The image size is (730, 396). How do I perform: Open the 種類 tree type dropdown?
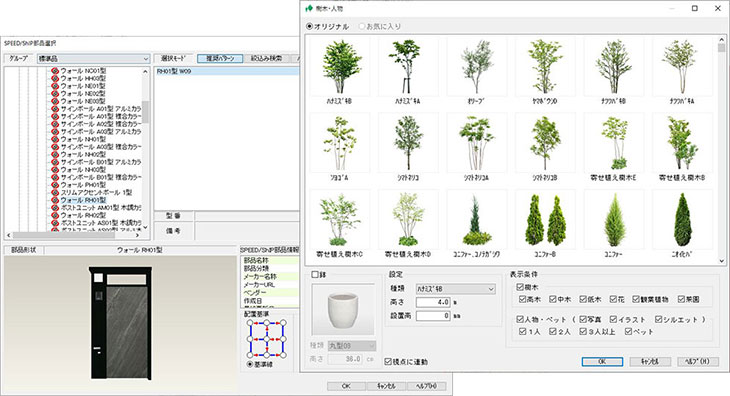click(455, 289)
